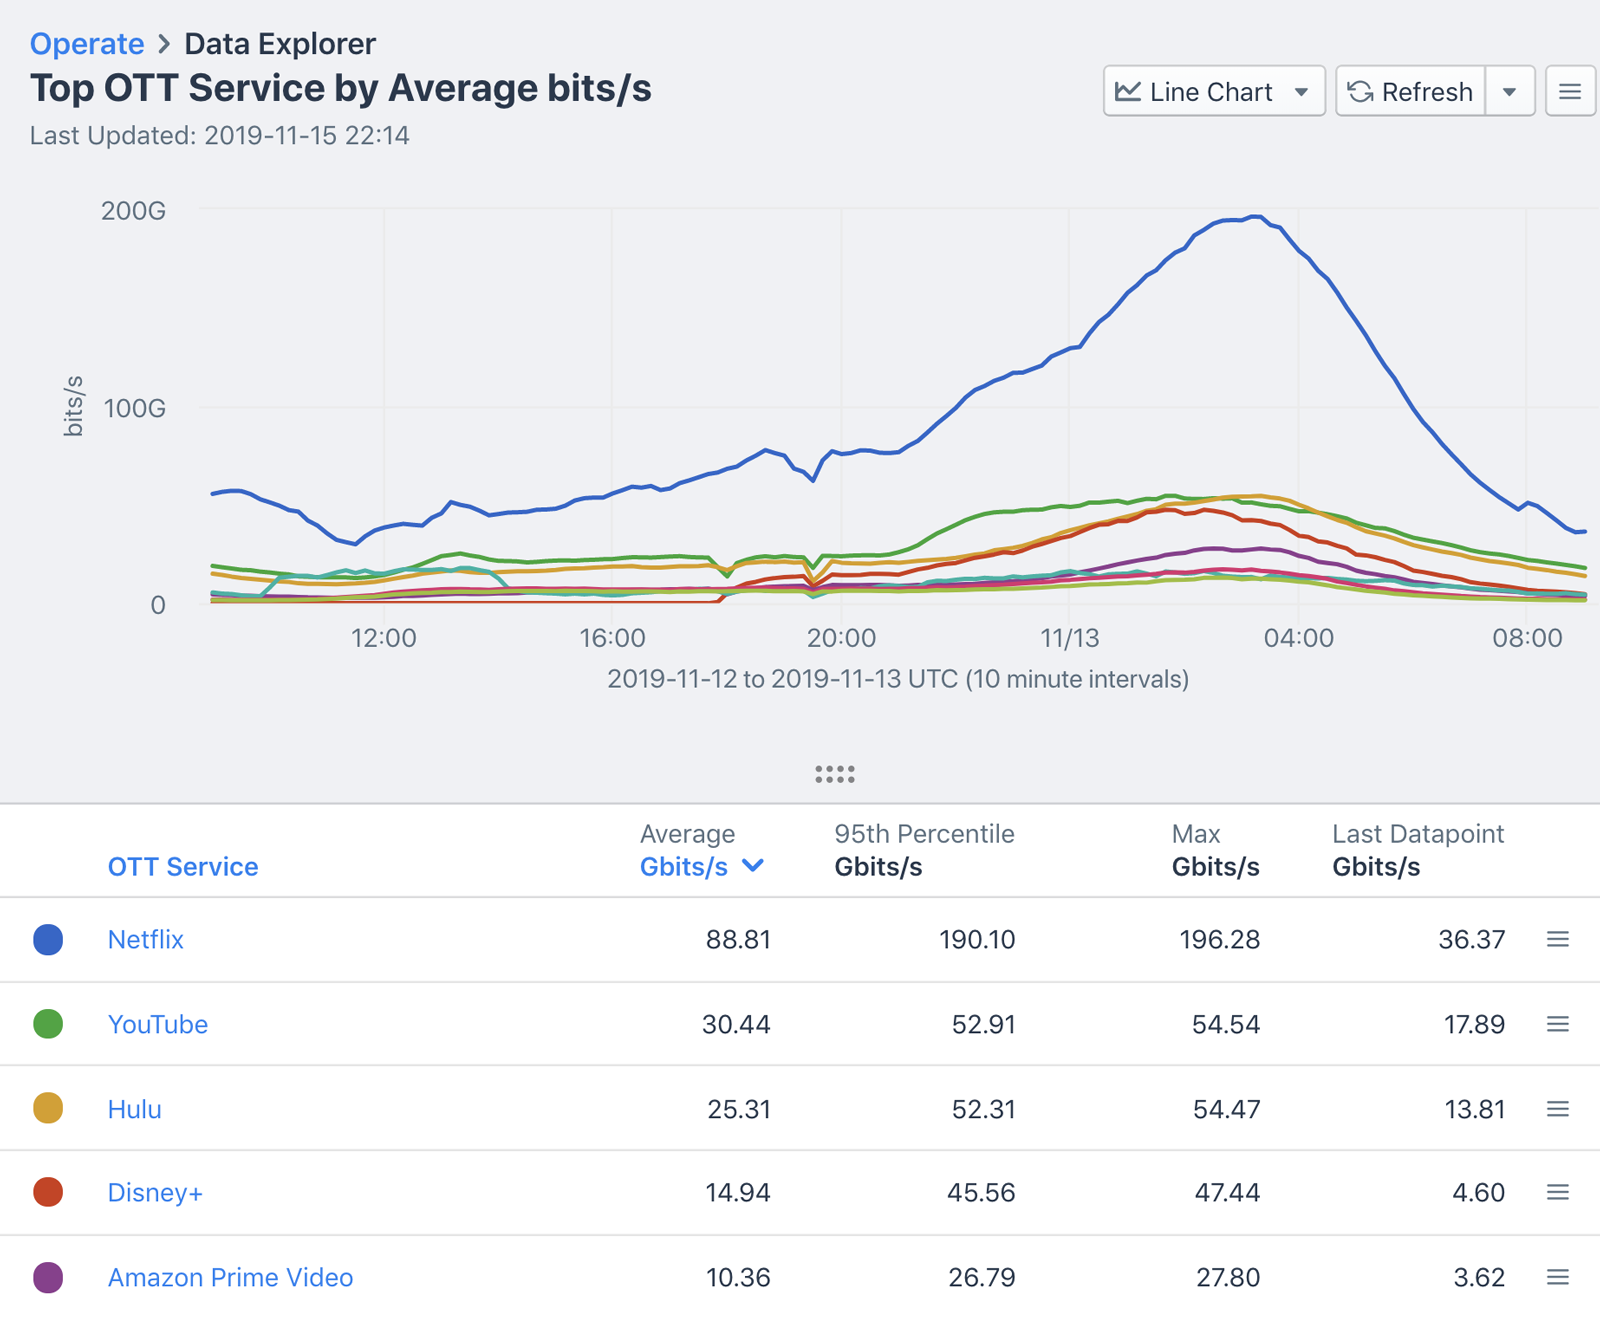Click the Last Datapoint Gbits/s column header
This screenshot has width=1600, height=1318.
point(1418,850)
